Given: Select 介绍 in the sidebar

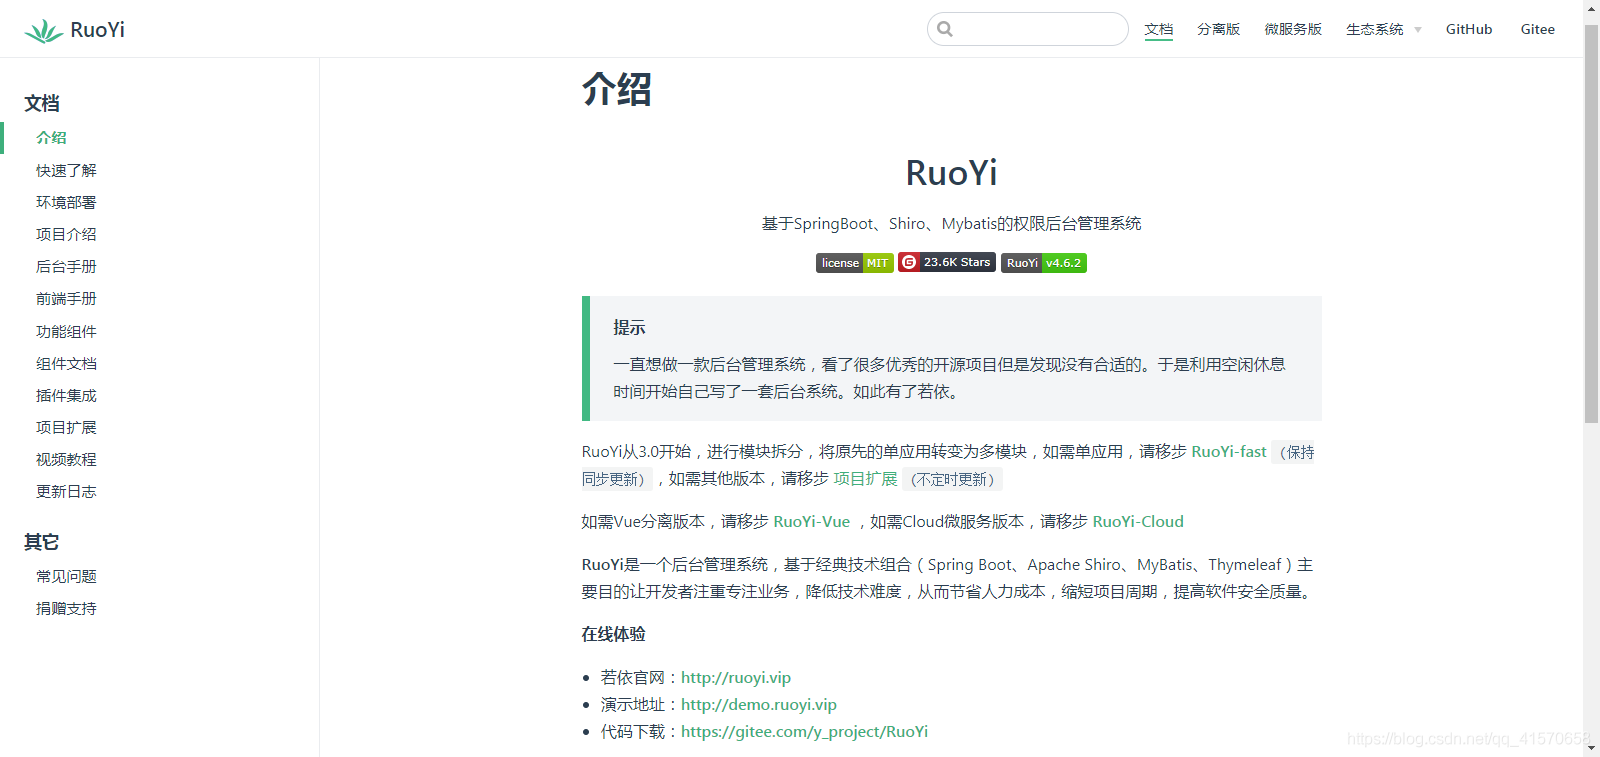Looking at the screenshot, I should pos(51,138).
